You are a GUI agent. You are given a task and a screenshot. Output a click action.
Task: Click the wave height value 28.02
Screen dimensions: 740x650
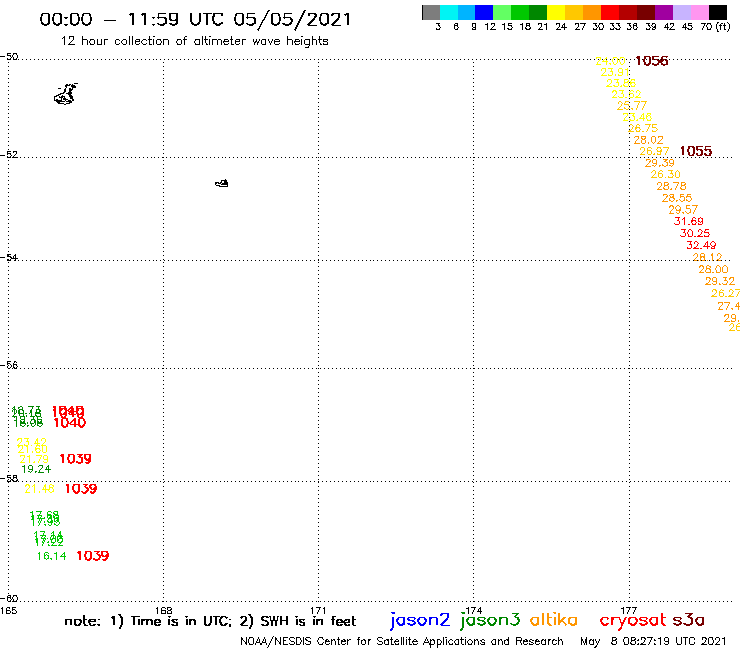[x=648, y=140]
